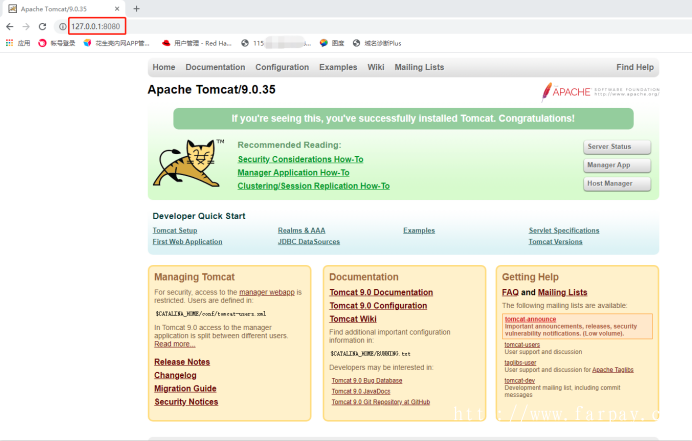Click the browser forward arrow
The height and width of the screenshot is (441, 692).
(26, 25)
